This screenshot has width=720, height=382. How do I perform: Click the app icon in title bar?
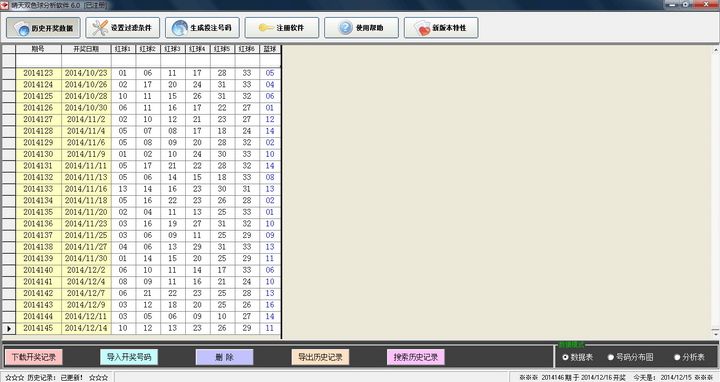[x=5, y=5]
